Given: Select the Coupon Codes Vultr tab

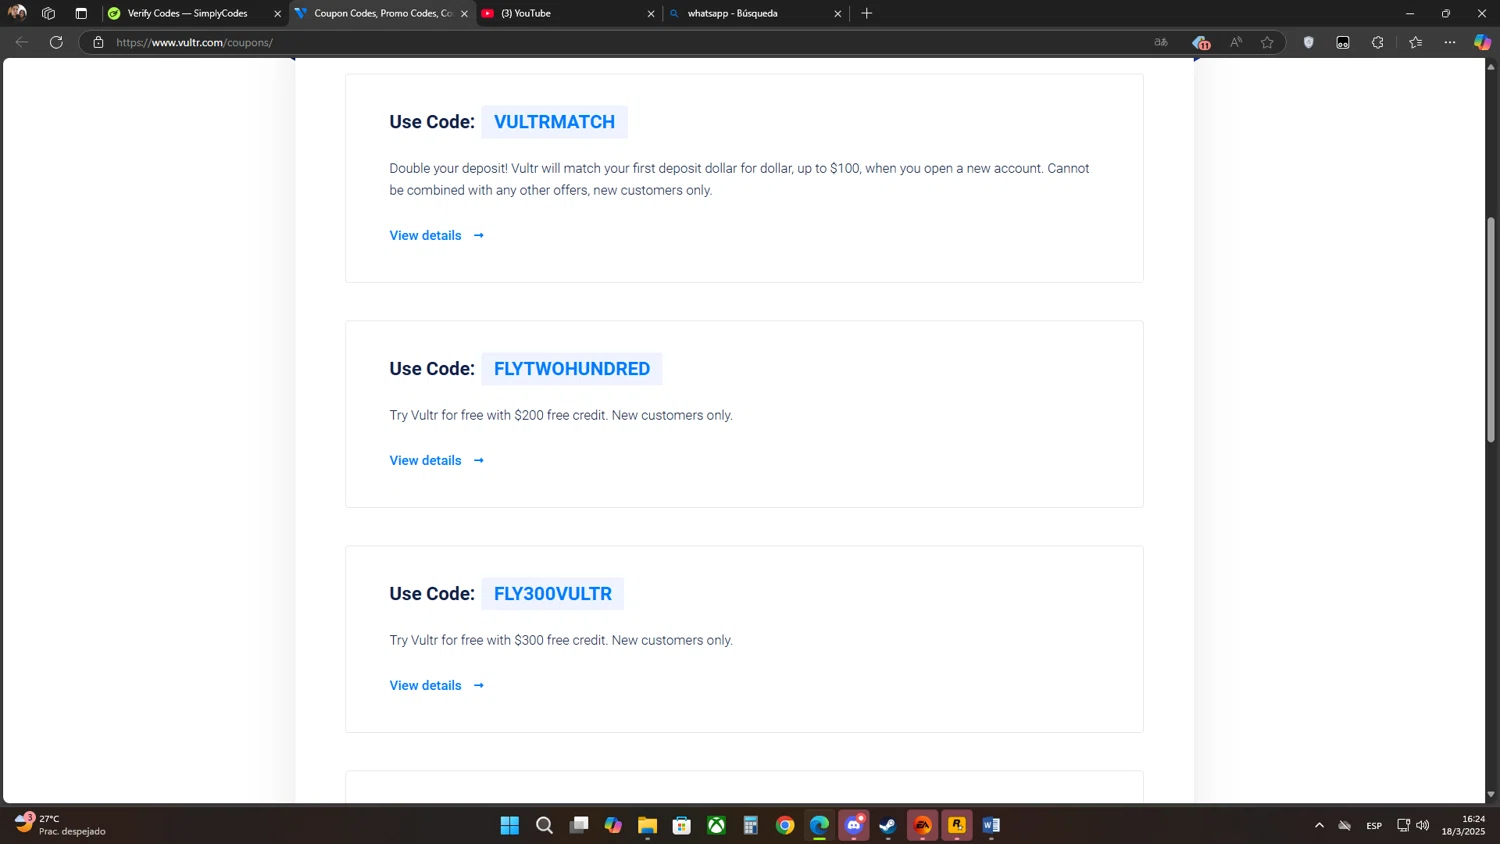Looking at the screenshot, I should click(x=382, y=13).
